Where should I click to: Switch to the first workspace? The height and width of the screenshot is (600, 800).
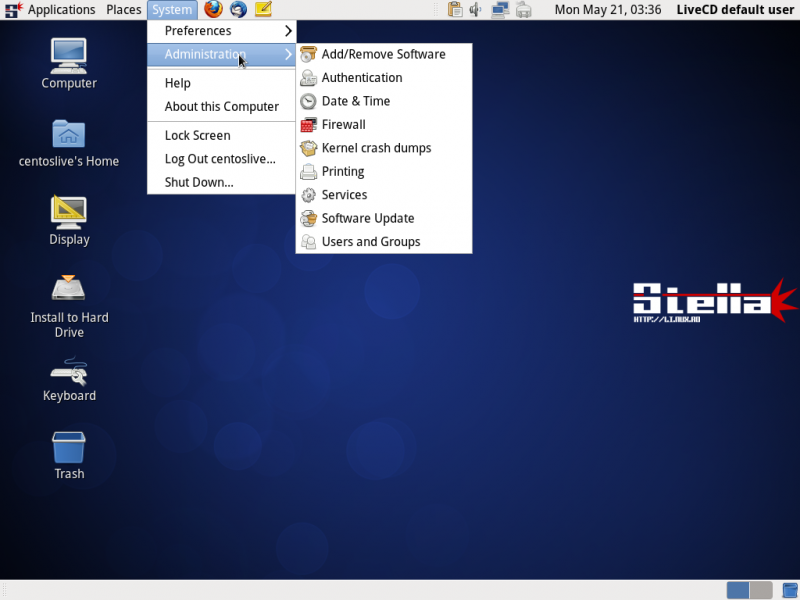pyautogui.click(x=738, y=590)
